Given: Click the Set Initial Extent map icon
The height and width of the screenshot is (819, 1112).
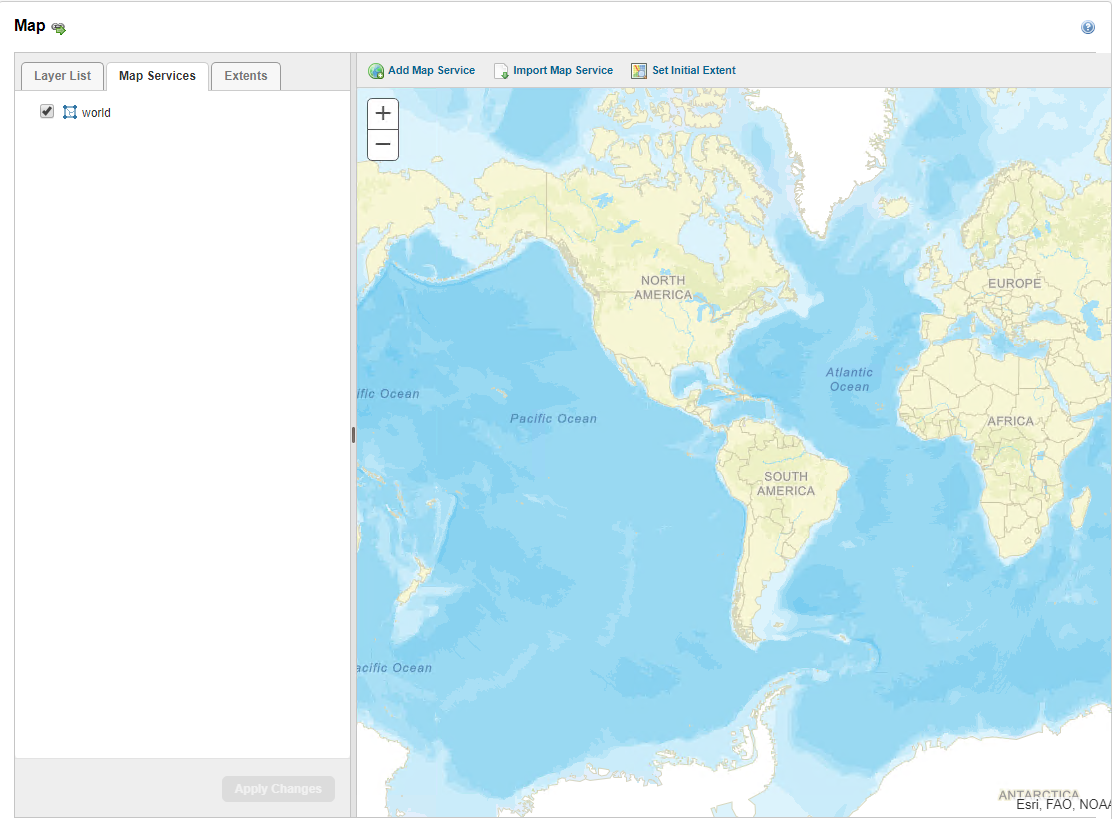Looking at the screenshot, I should pyautogui.click(x=639, y=71).
